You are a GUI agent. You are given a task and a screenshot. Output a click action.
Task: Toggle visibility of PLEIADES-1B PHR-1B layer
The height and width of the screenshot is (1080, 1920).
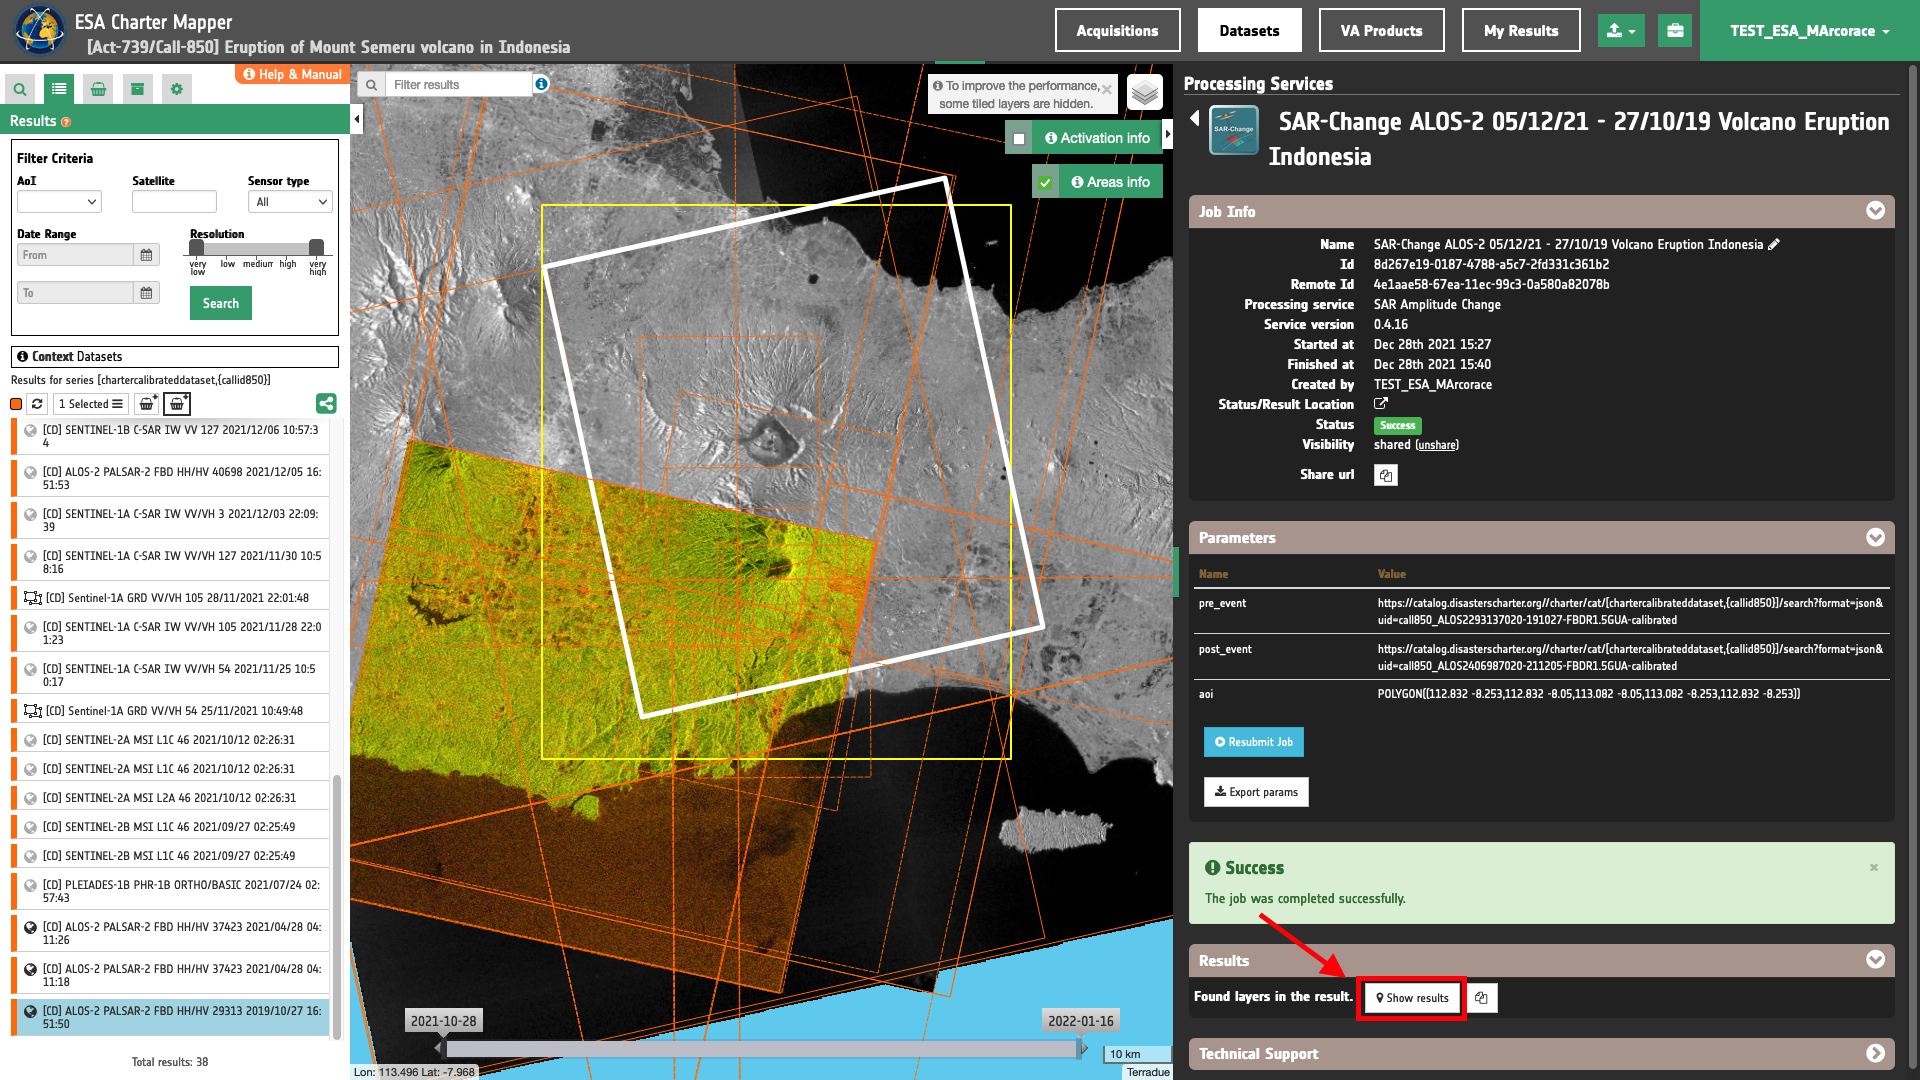tap(31, 886)
